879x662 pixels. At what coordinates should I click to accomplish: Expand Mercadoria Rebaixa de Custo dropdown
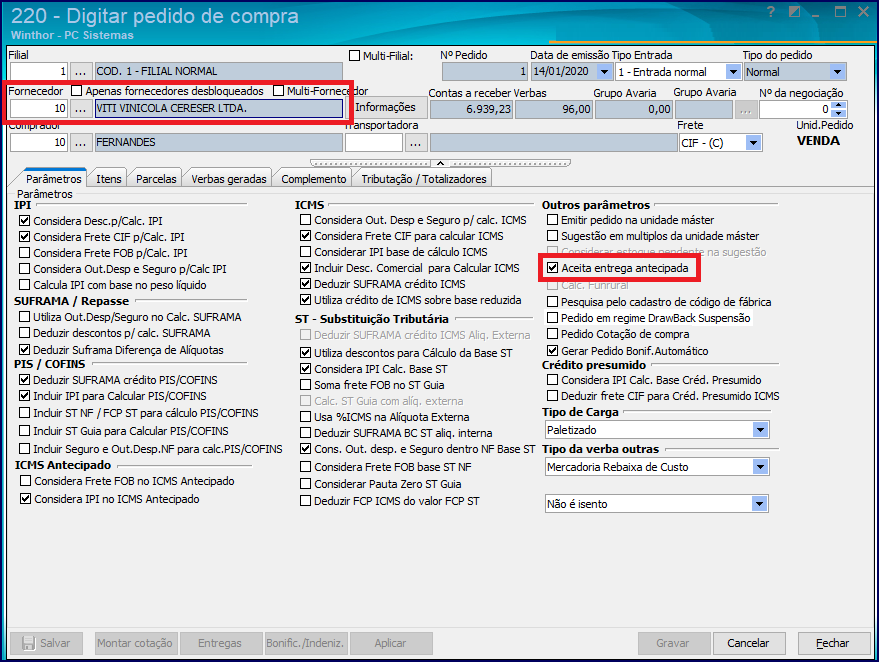pyautogui.click(x=760, y=467)
